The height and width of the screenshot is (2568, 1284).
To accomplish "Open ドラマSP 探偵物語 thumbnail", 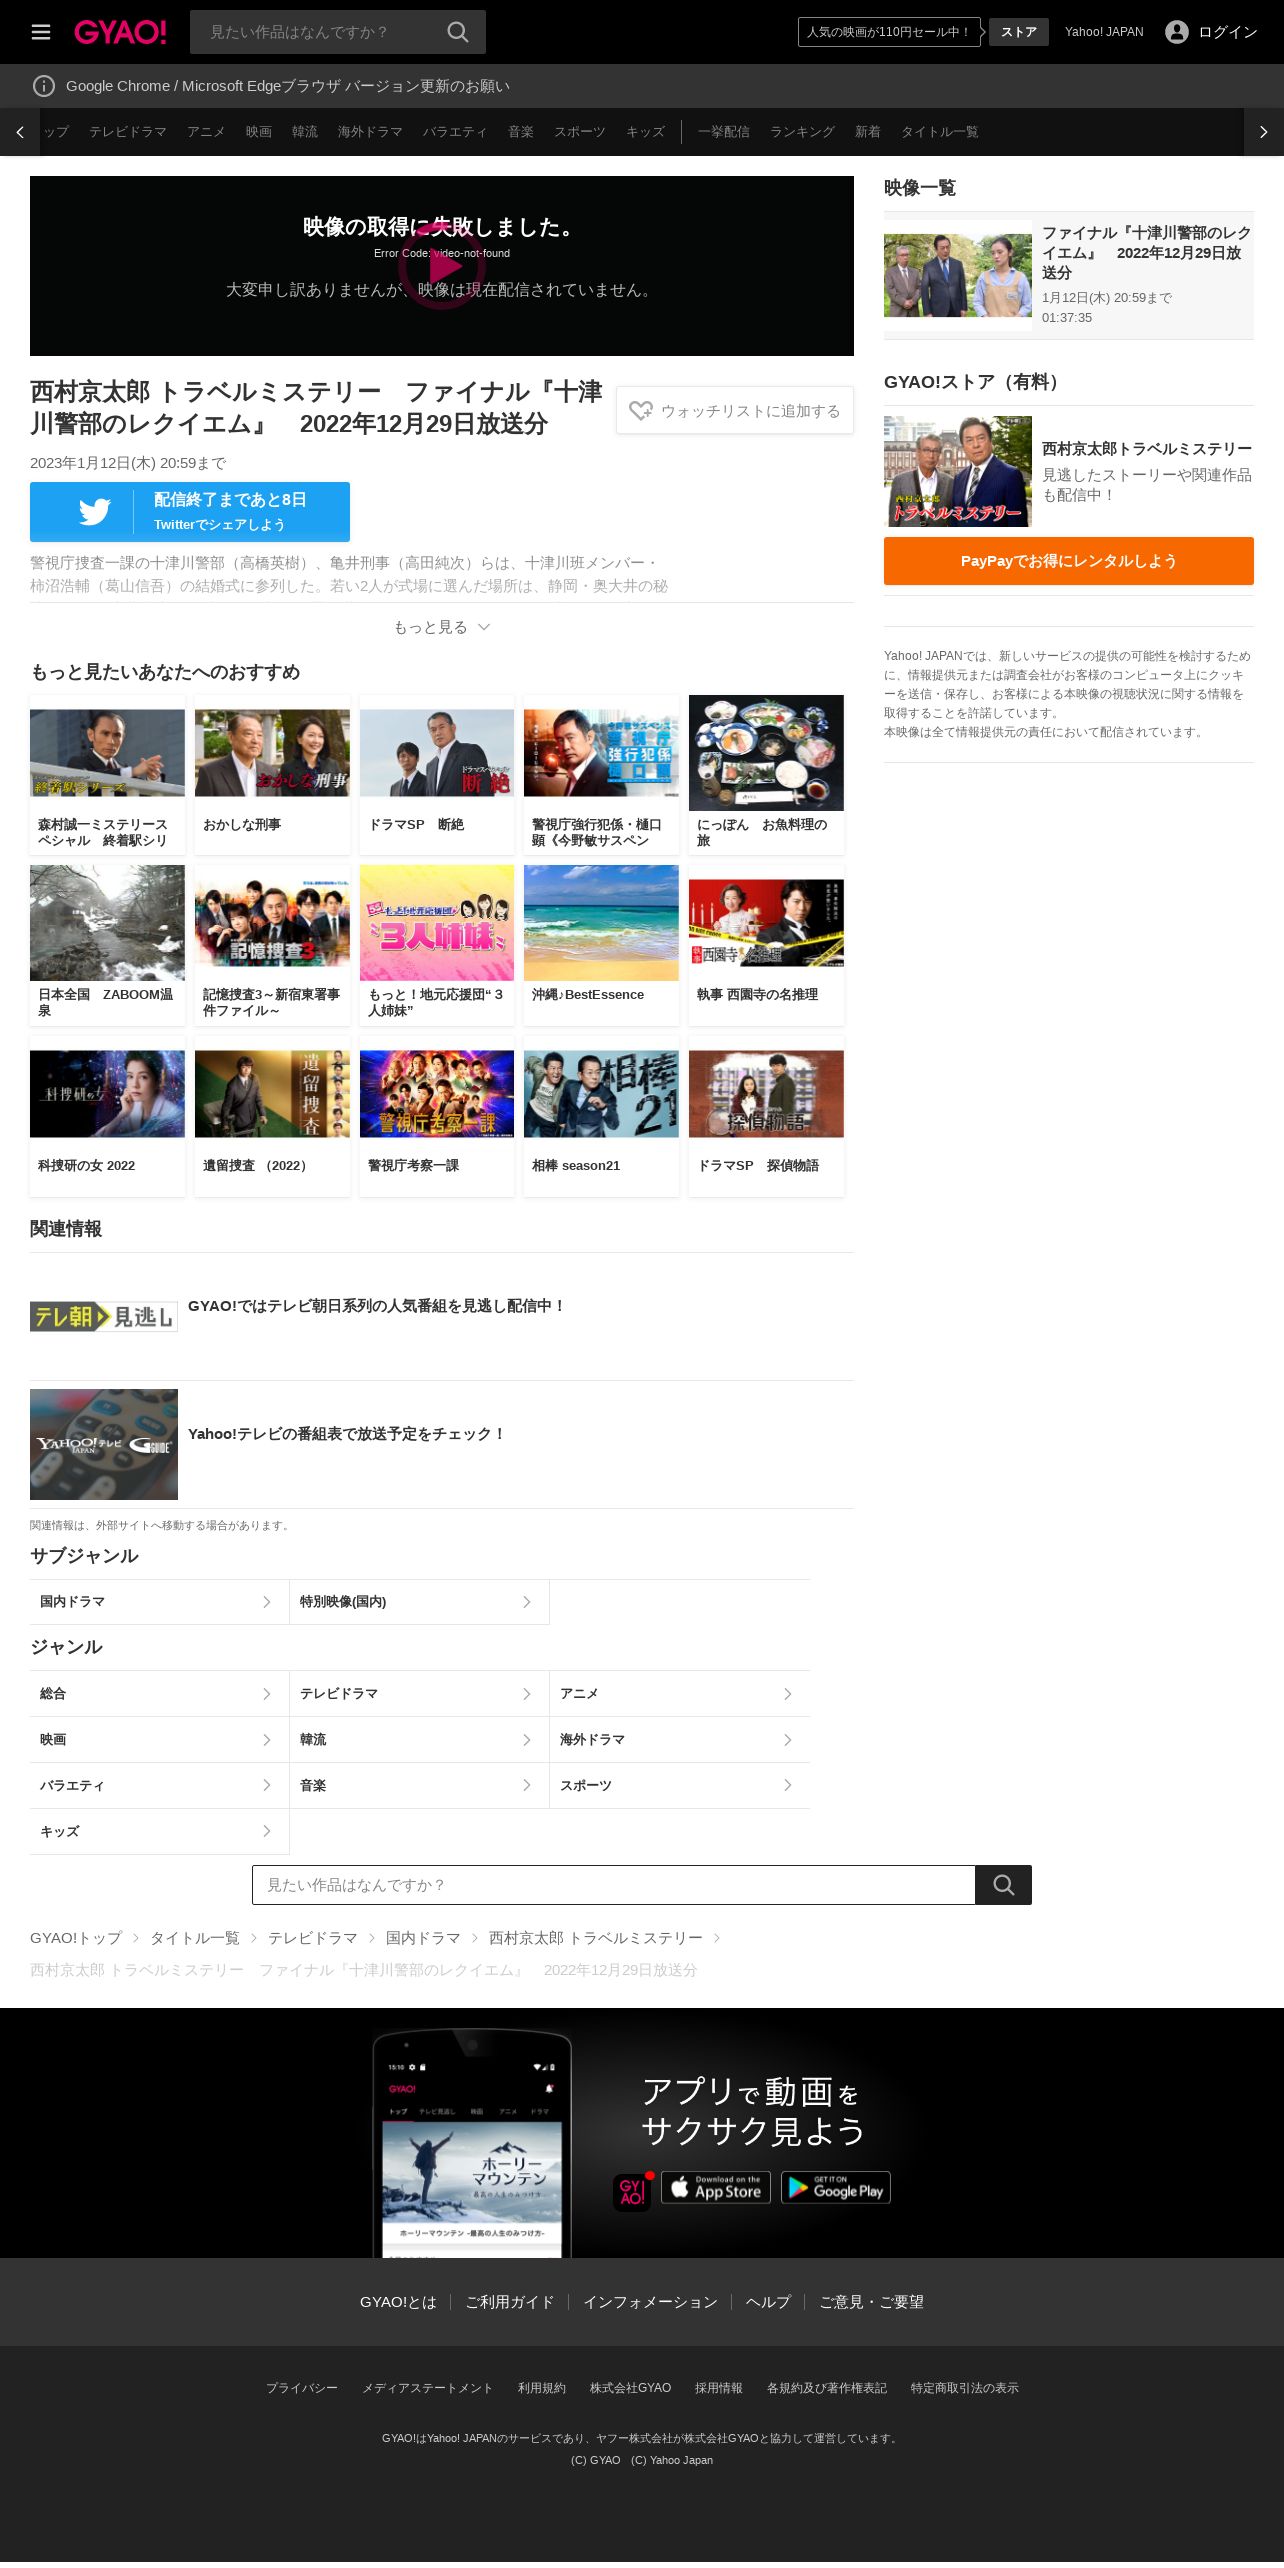I will tap(766, 1094).
